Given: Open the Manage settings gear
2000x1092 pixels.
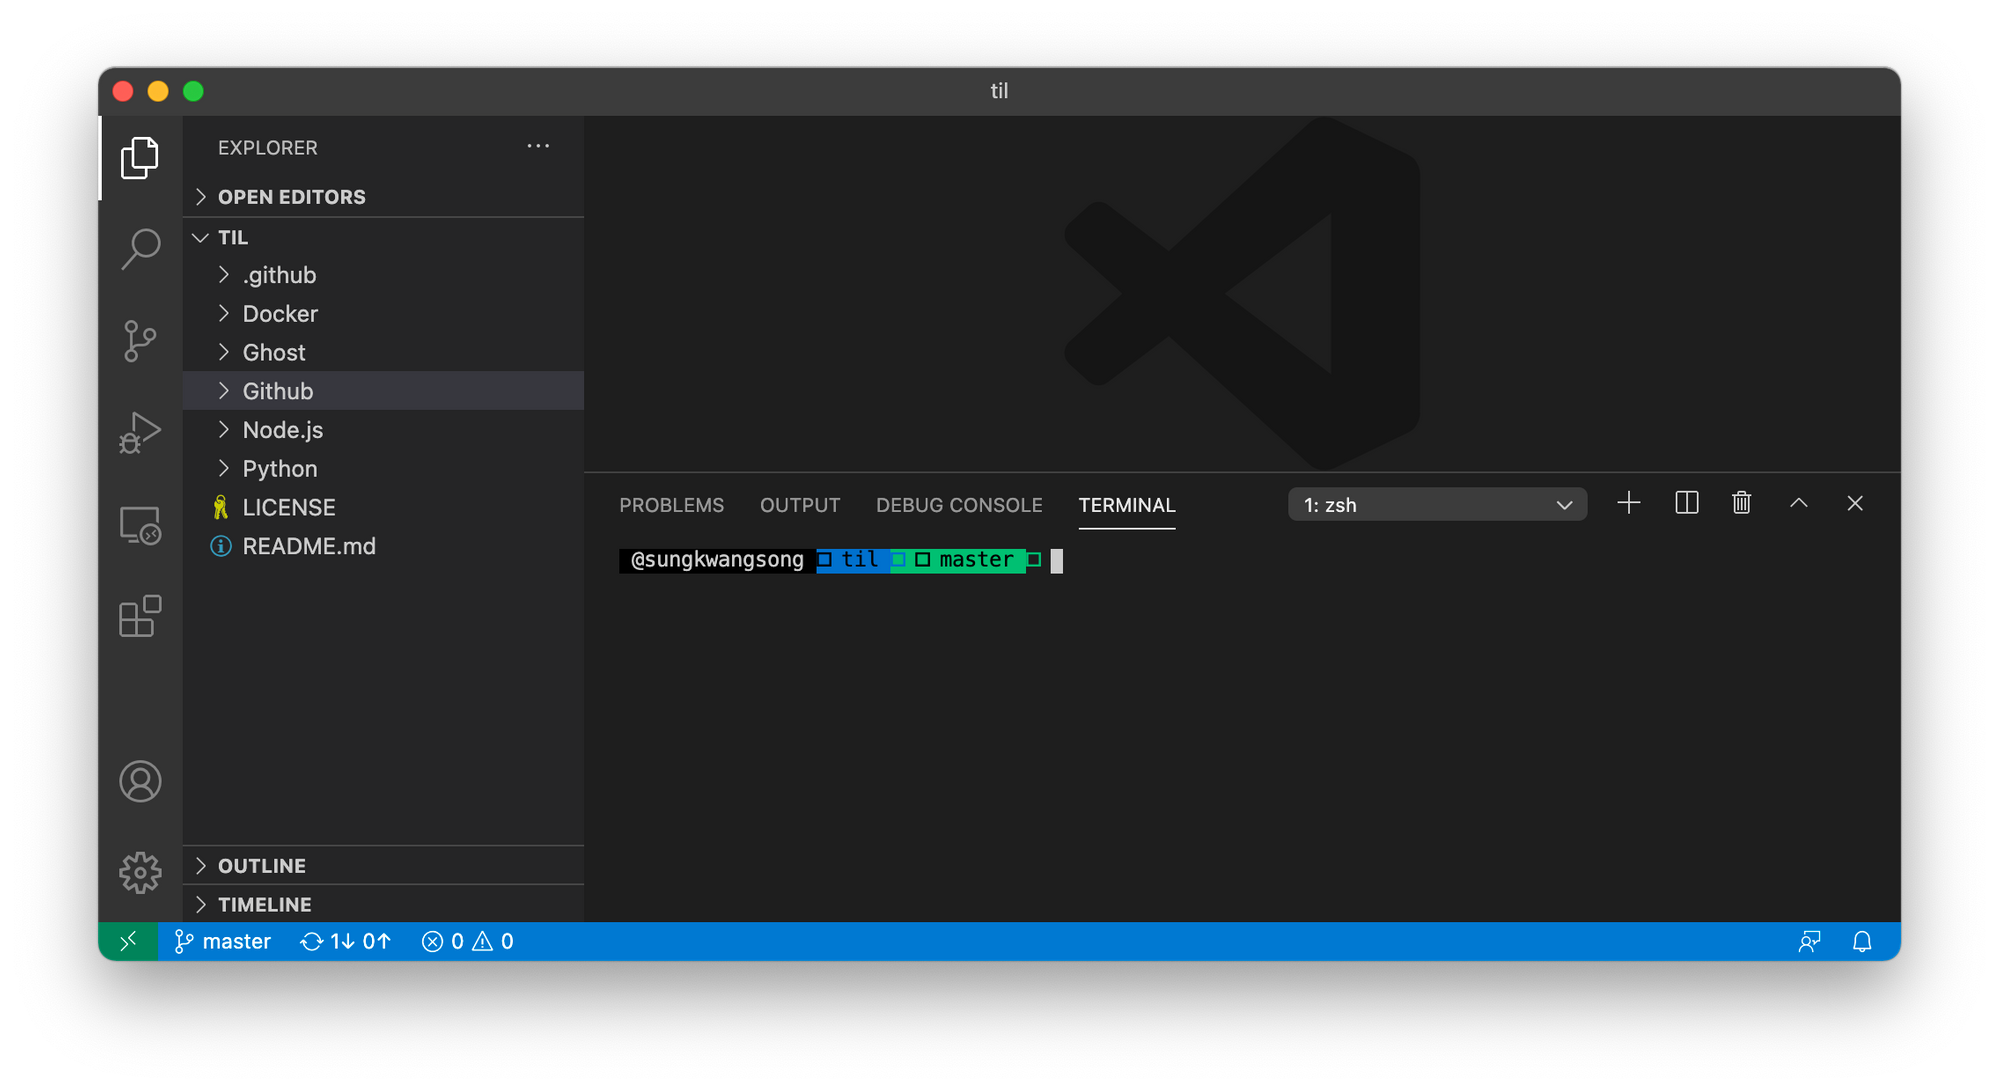Looking at the screenshot, I should pyautogui.click(x=140, y=872).
